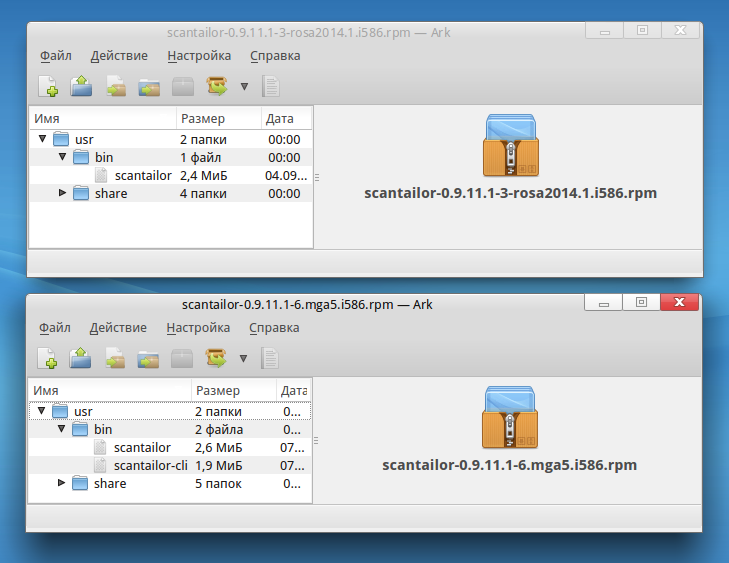
Task: Click Add folder icon in rosa2014 window
Action: pos(149,87)
